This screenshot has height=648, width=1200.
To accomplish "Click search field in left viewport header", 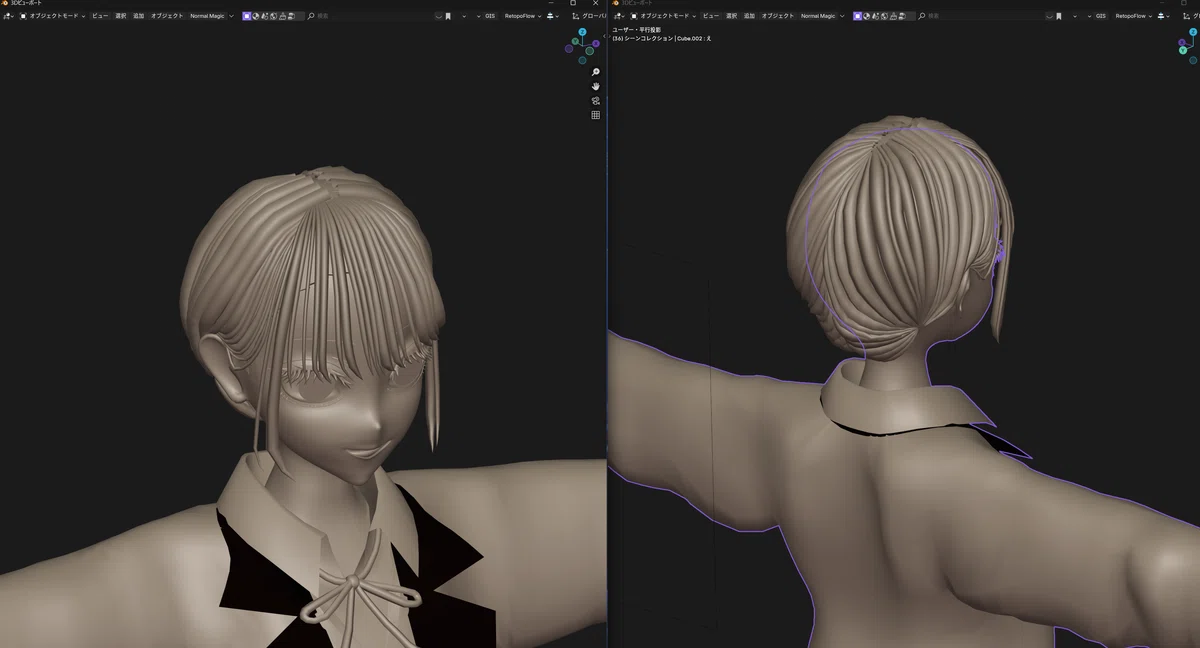I will (x=370, y=16).
